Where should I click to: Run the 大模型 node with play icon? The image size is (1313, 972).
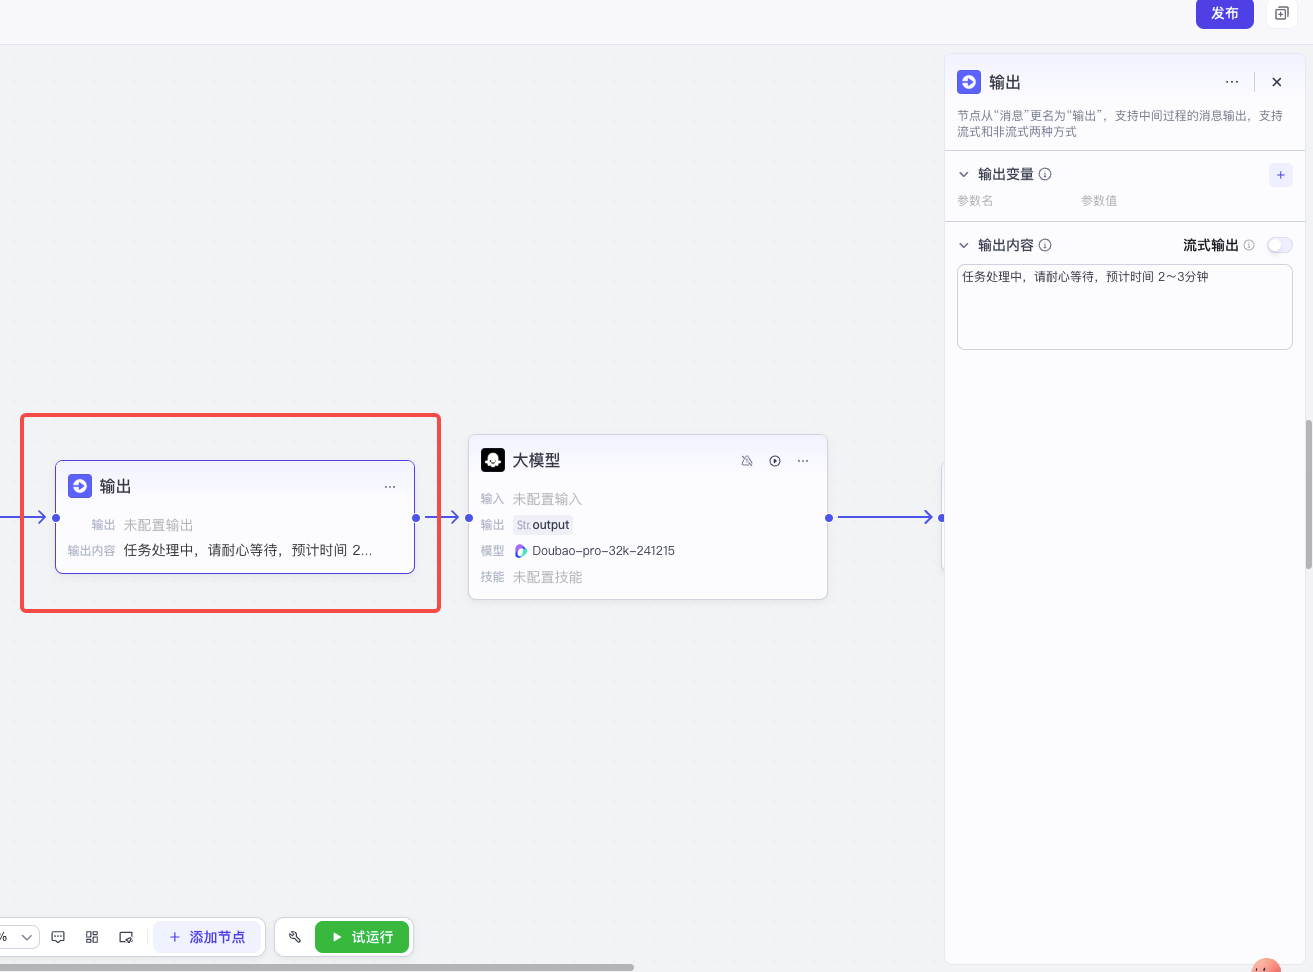point(775,461)
